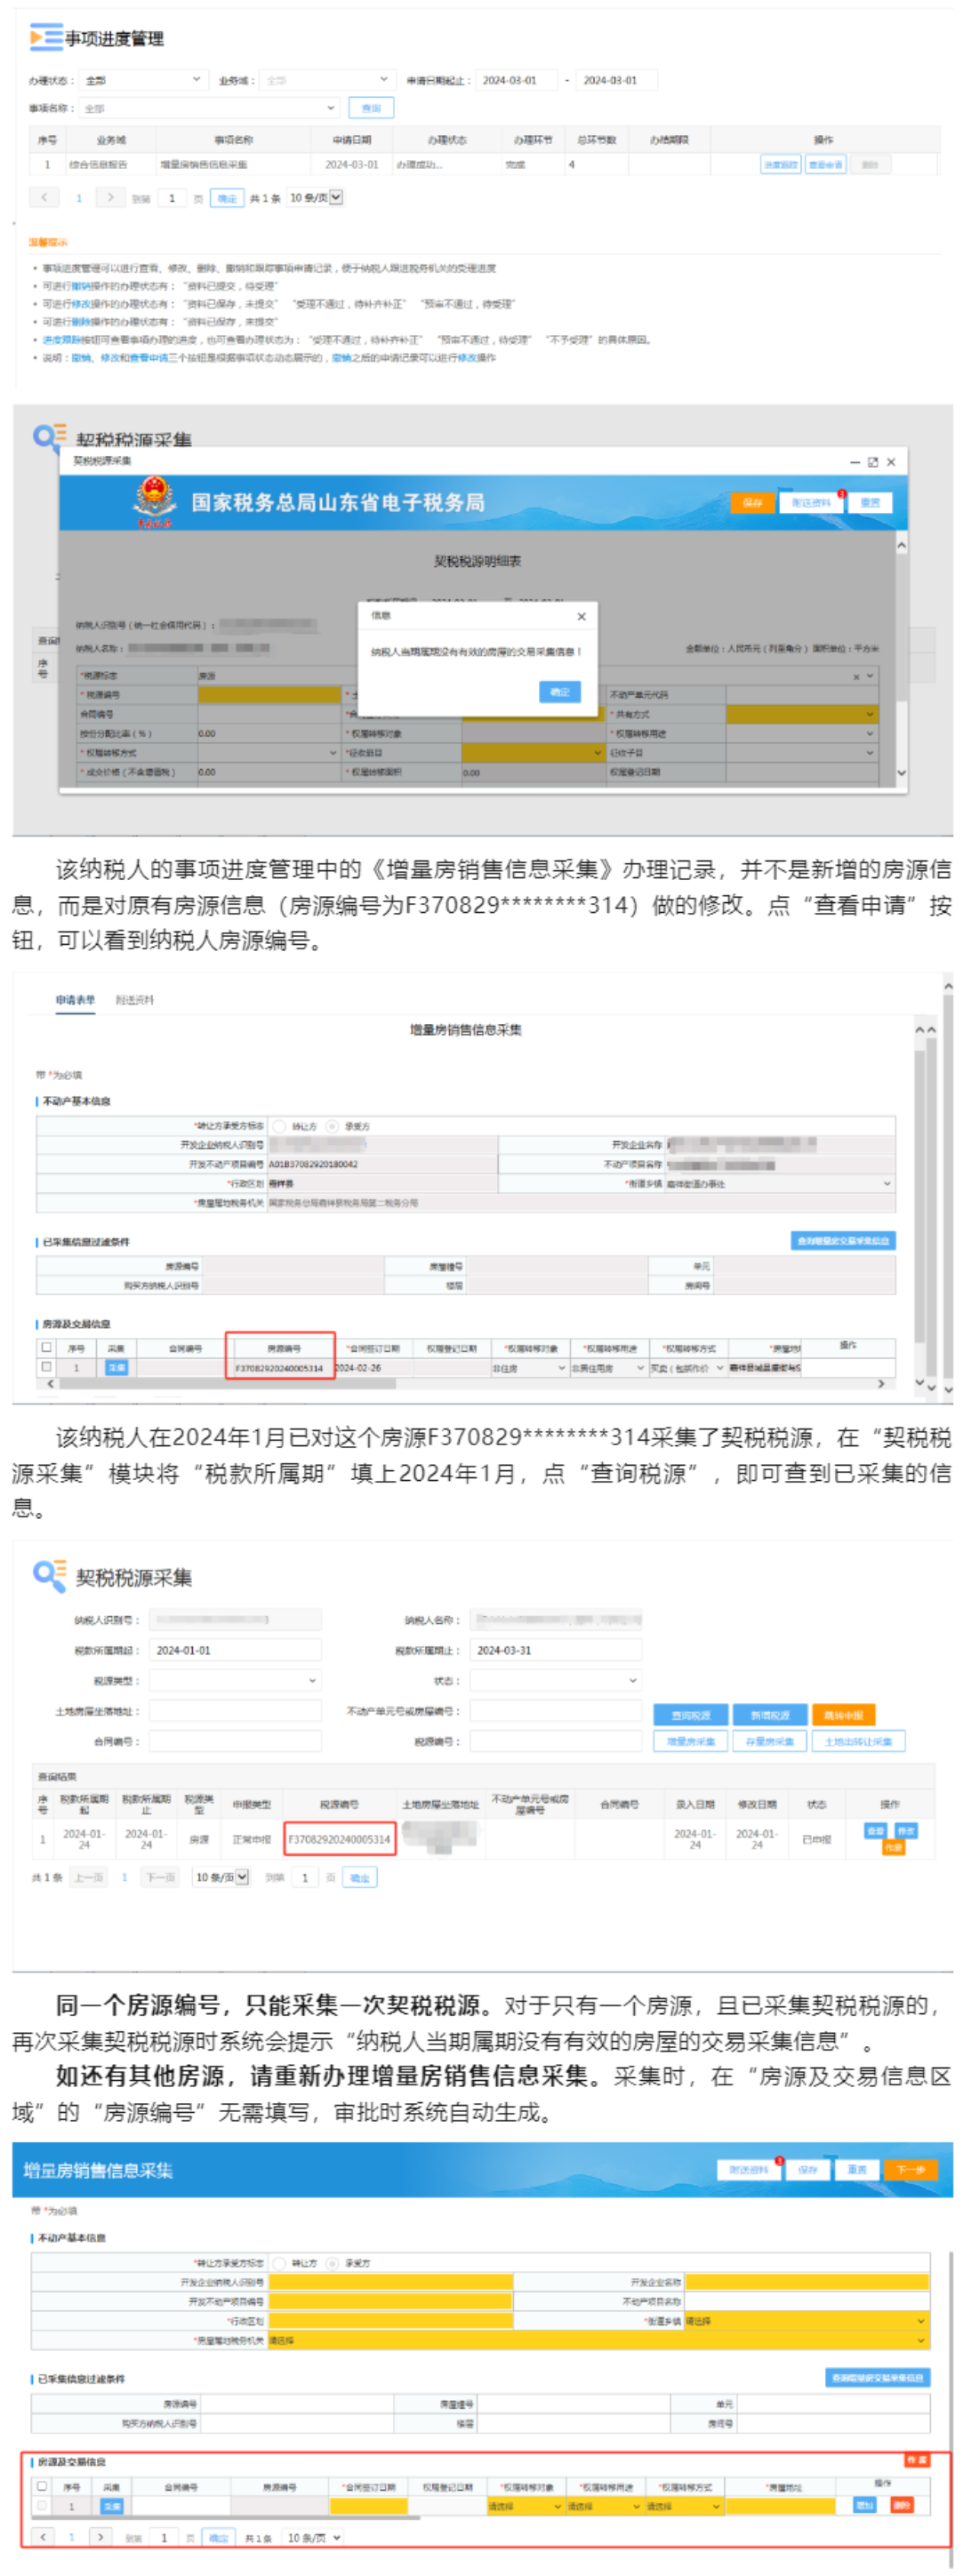The height and width of the screenshot is (2576, 963).
Task: Click the 申请日期起止 start date field
Action: click(516, 80)
